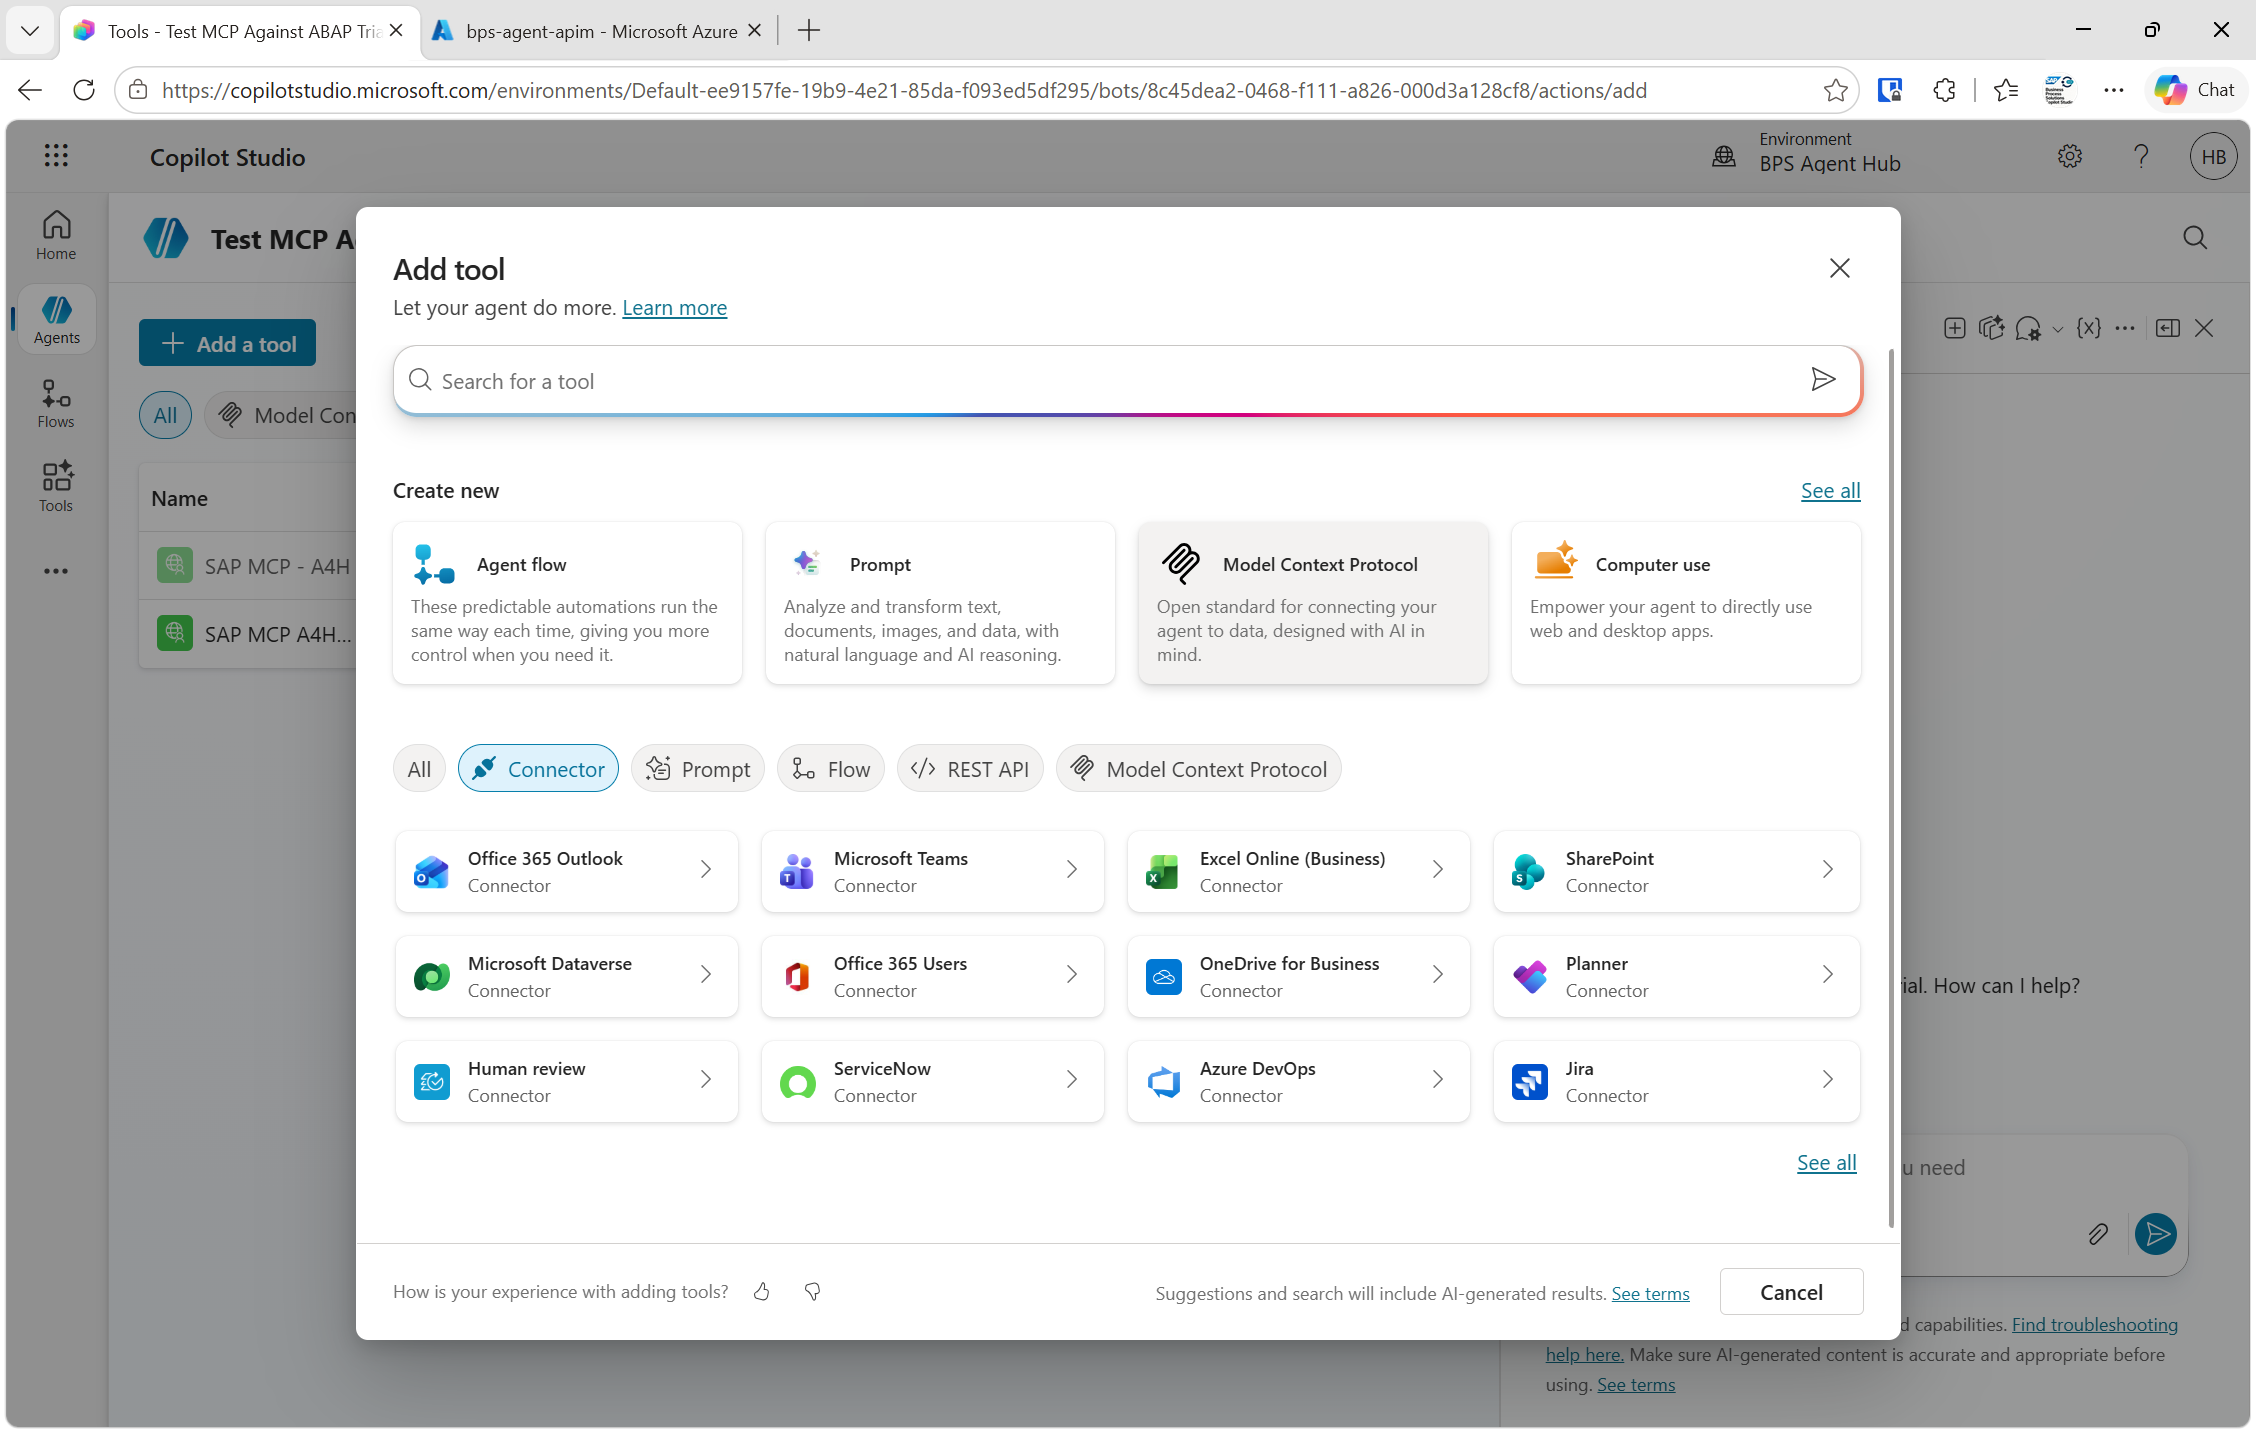This screenshot has width=2256, height=1432.
Task: Open the variables icon in test pane
Action: coord(2088,328)
